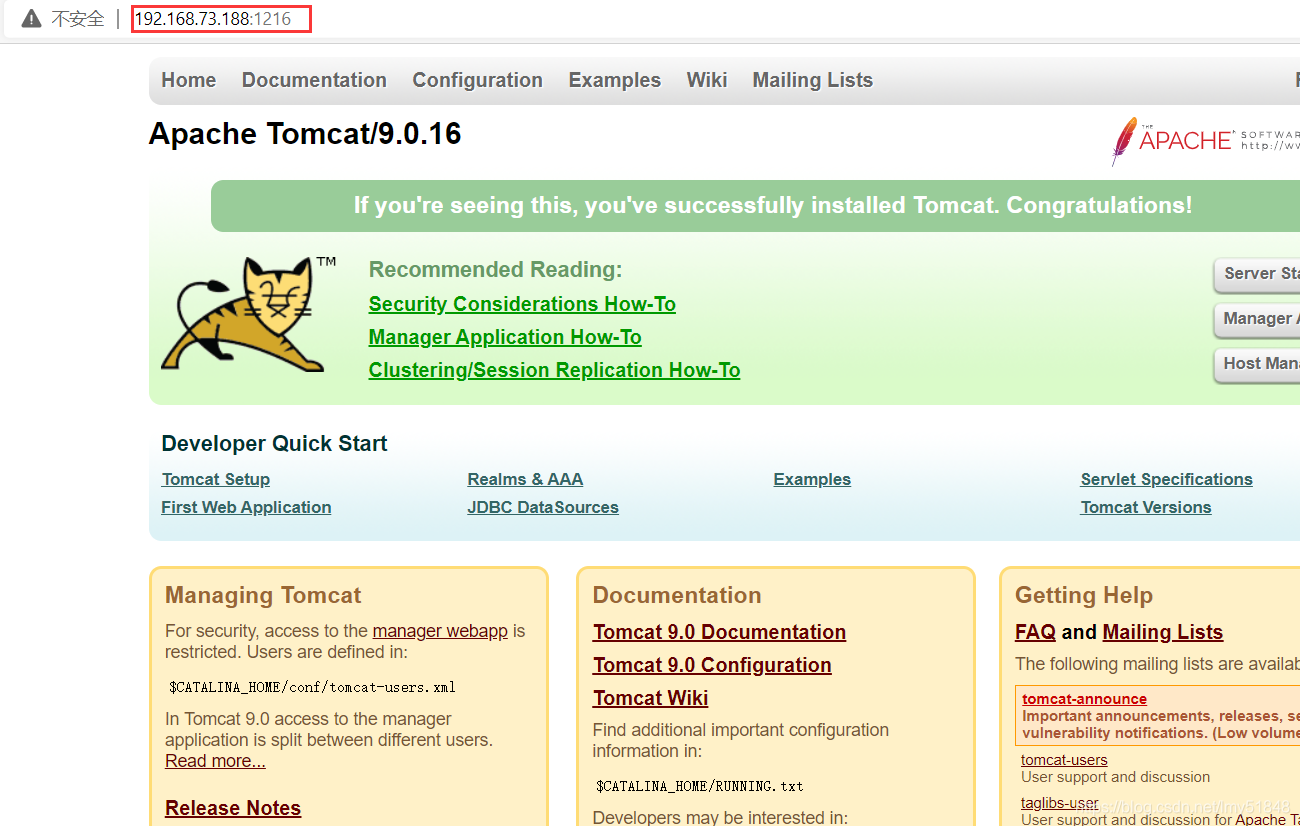Open the Tomcat Versions link
Viewport: 1300px width, 826px height.
pyautogui.click(x=1146, y=507)
